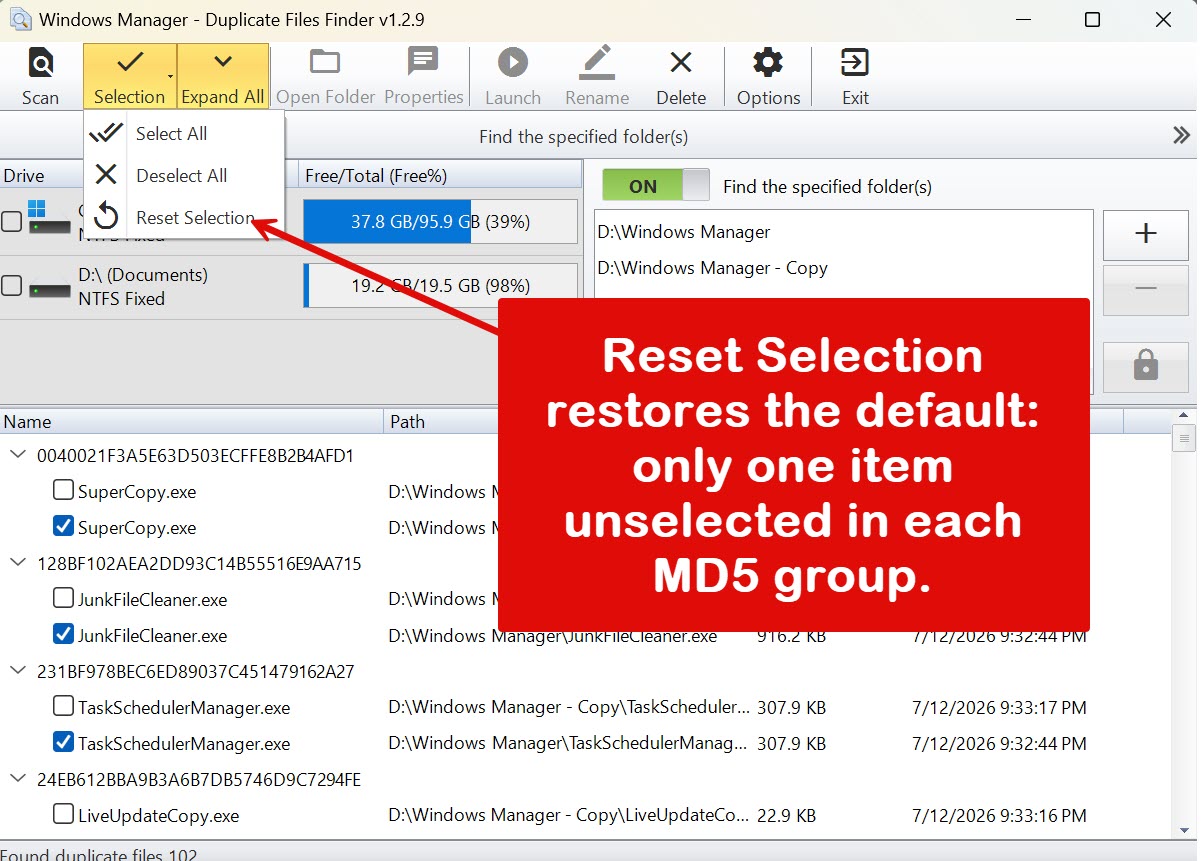
Task: Click the 37.8 GB/95.9 GB usage bar
Action: coord(440,222)
